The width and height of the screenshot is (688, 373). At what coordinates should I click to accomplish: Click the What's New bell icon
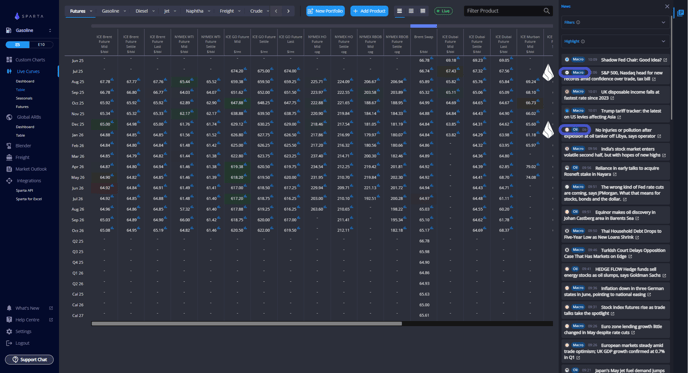click(9, 308)
